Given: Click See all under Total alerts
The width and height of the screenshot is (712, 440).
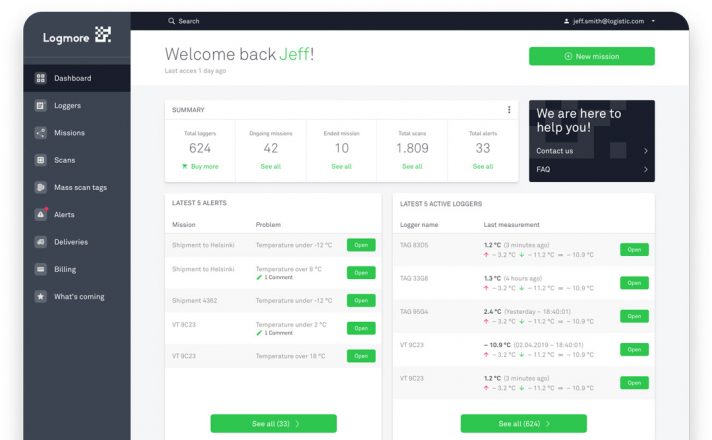Looking at the screenshot, I should [483, 166].
